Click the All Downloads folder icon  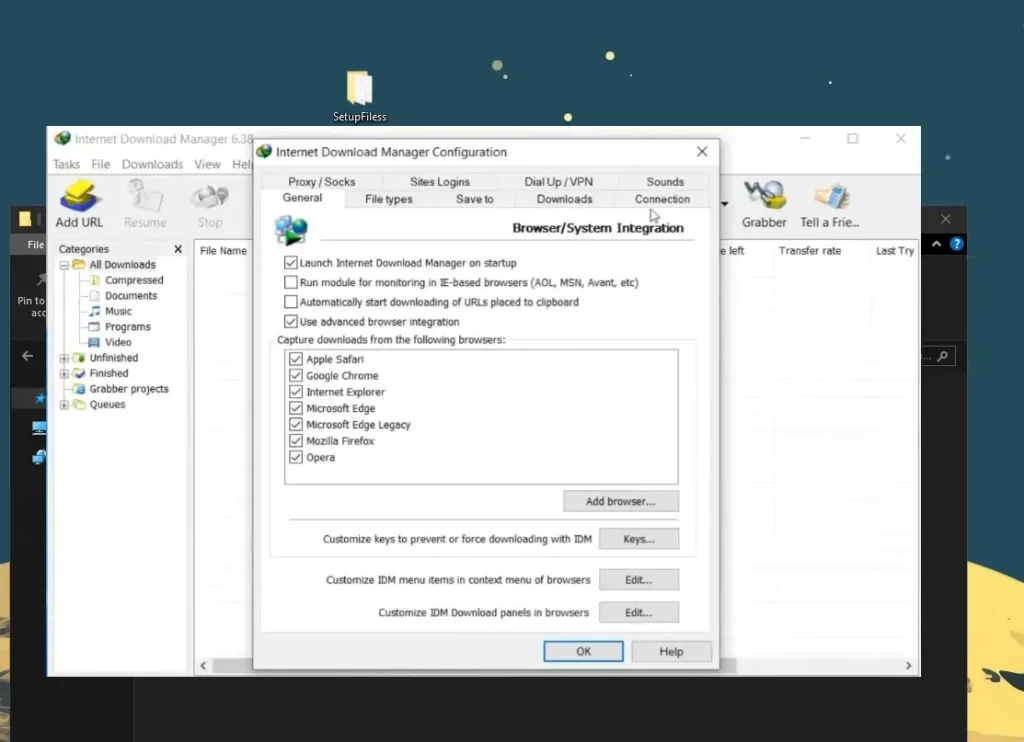tap(79, 265)
